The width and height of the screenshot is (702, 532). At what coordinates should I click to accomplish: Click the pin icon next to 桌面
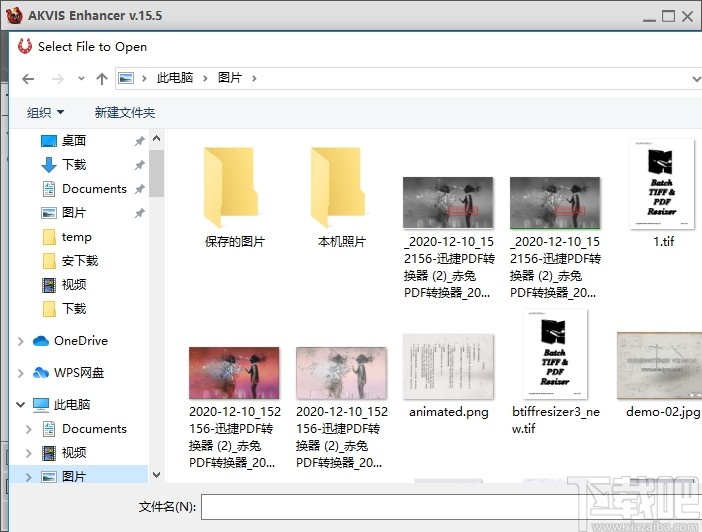click(140, 142)
